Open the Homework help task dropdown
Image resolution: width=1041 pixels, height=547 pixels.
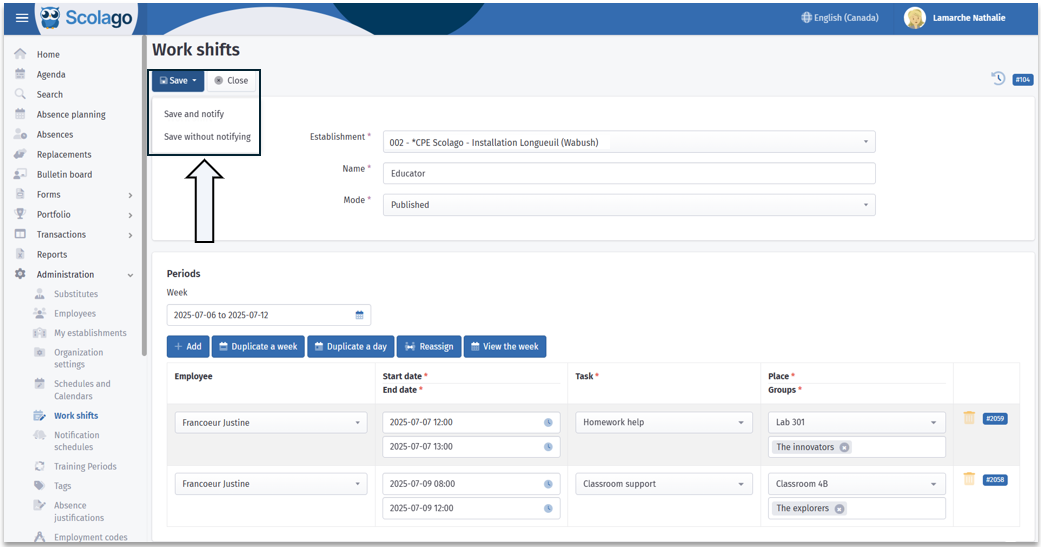(664, 422)
